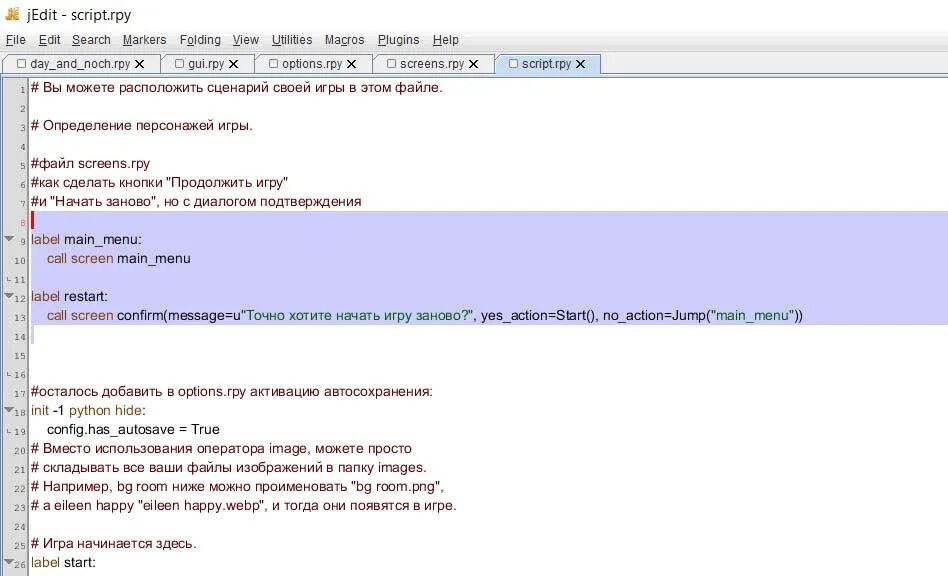Click the jEdit application icon in title bar
Viewport: 948px width, 576px height.
point(12,13)
